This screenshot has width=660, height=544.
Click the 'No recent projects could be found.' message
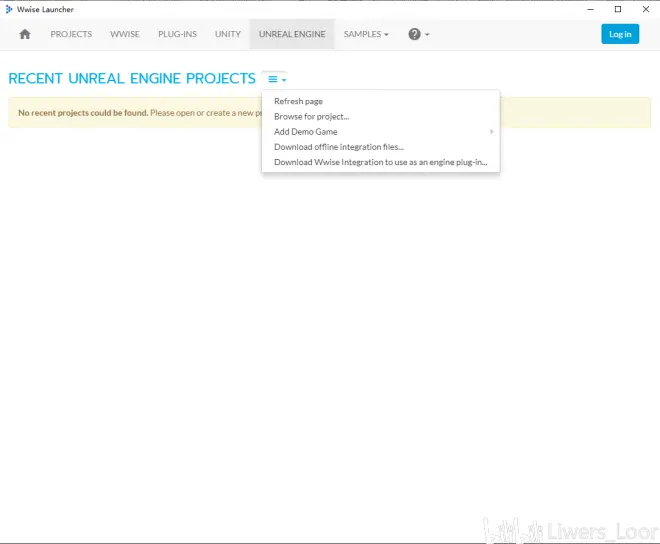83,113
